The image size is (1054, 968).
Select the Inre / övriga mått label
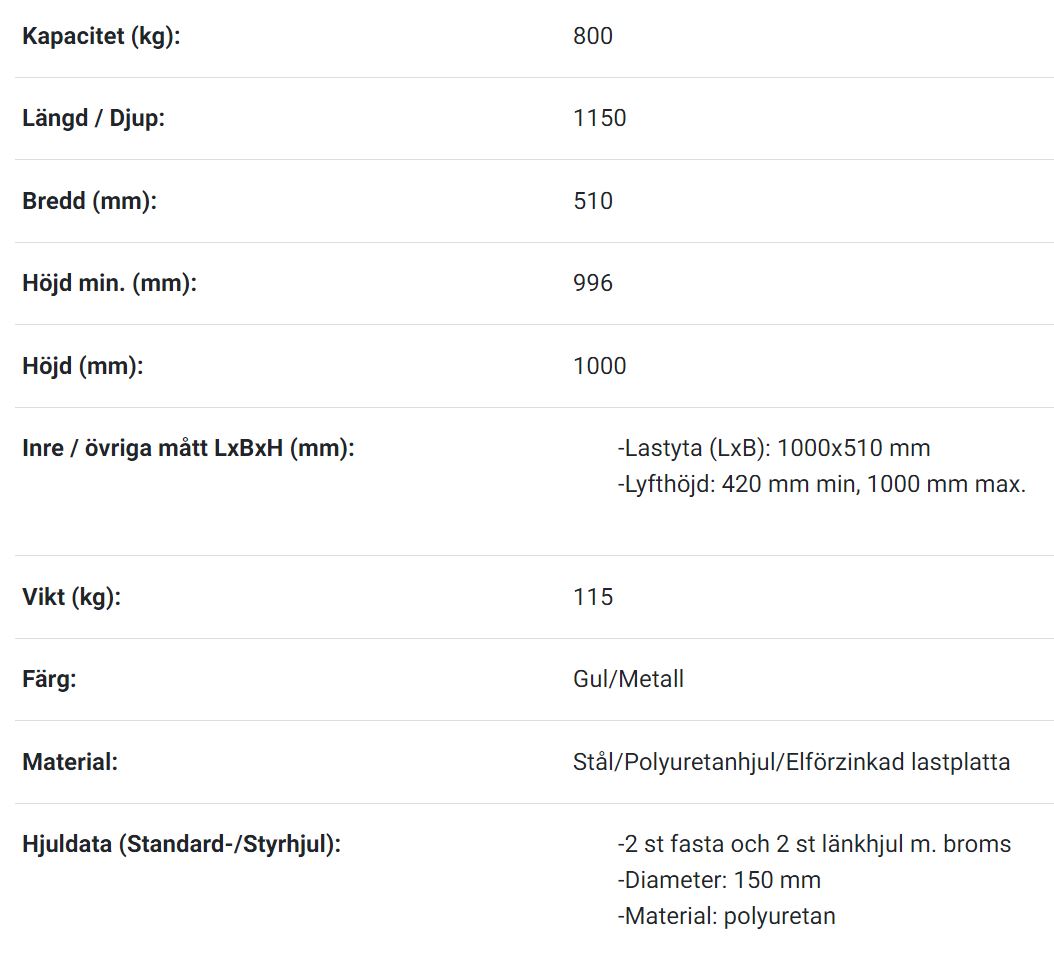click(188, 448)
